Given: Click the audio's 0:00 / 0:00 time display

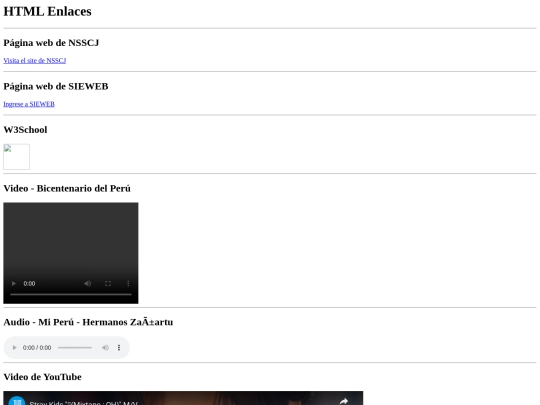Looking at the screenshot, I should (x=37, y=347).
